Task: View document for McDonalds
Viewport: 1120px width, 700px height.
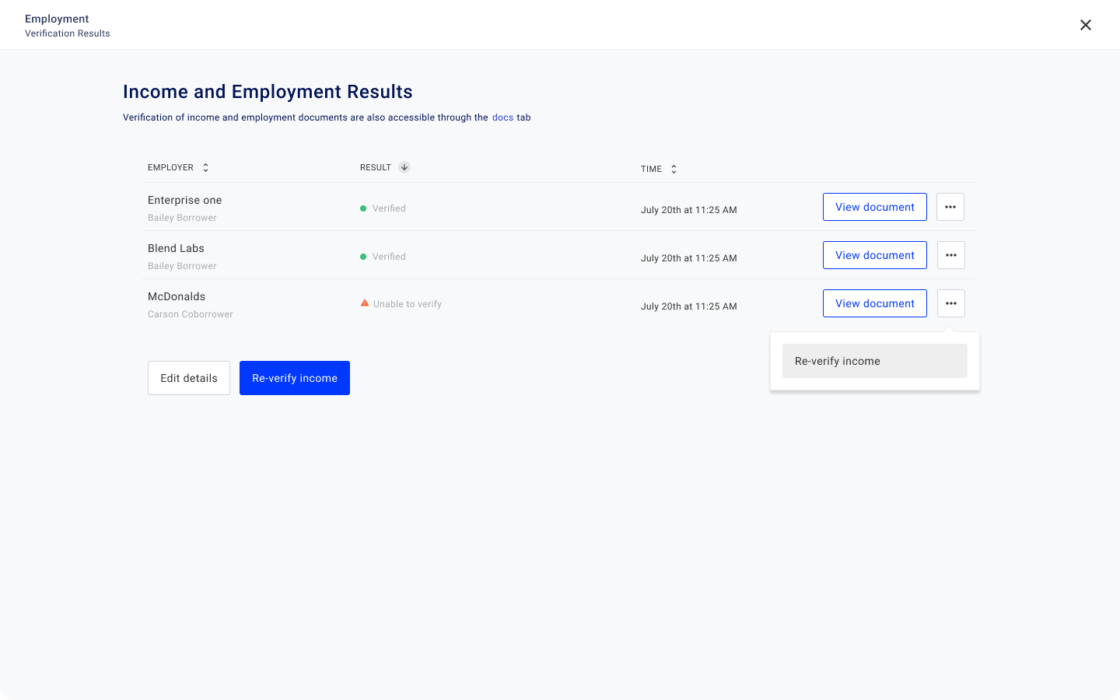Action: pos(874,303)
